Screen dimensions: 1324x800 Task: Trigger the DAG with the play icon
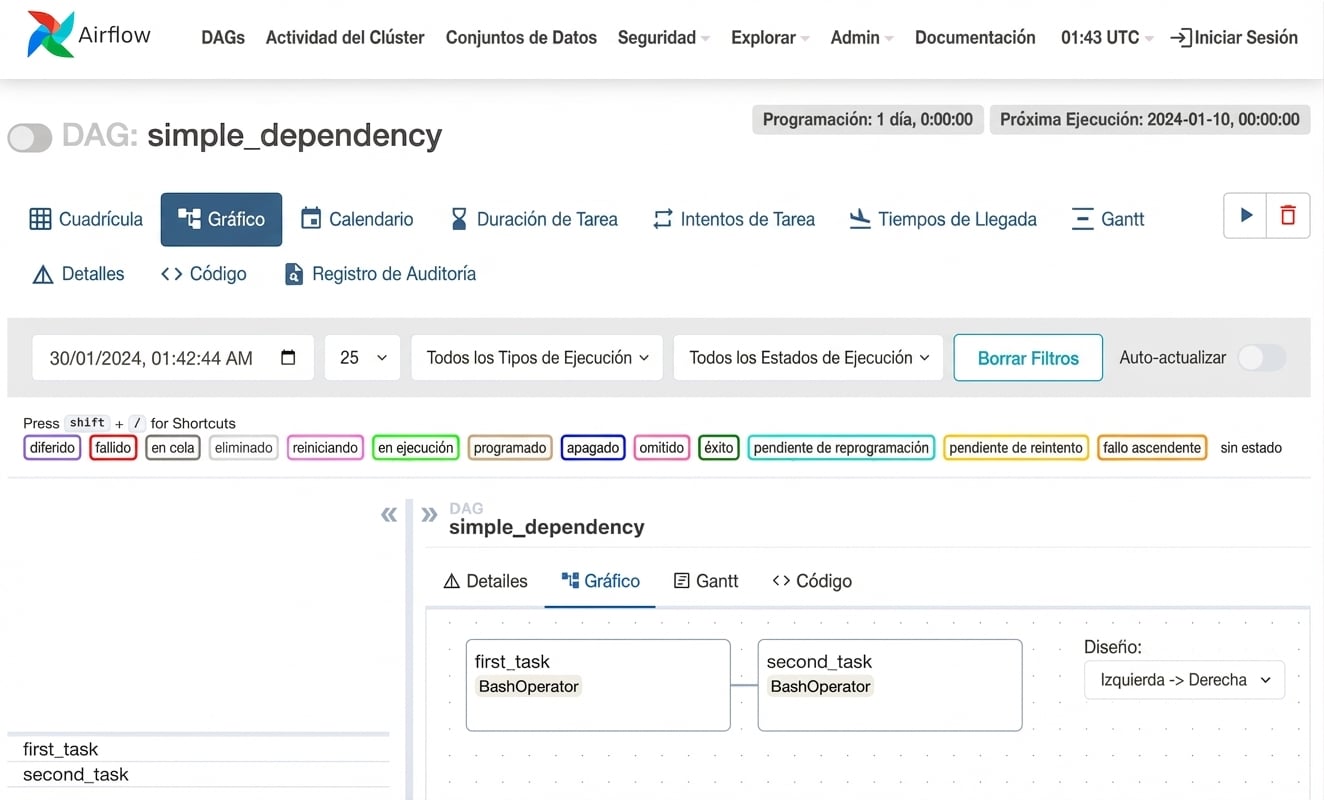1245,217
